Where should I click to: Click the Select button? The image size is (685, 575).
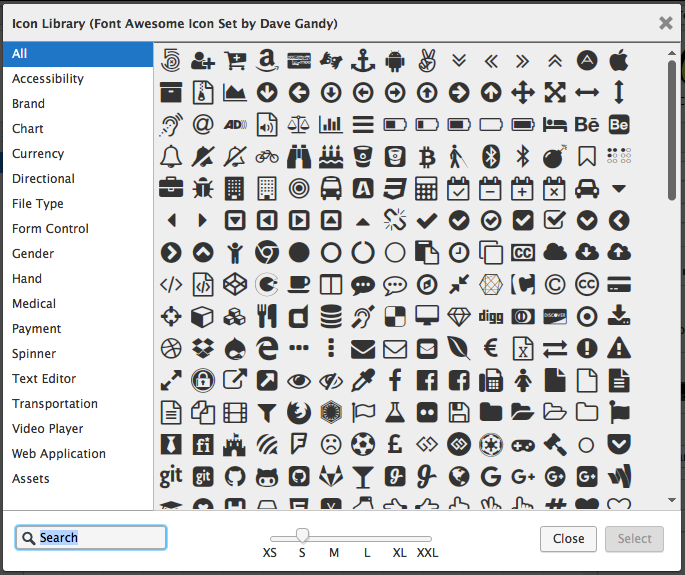click(634, 539)
